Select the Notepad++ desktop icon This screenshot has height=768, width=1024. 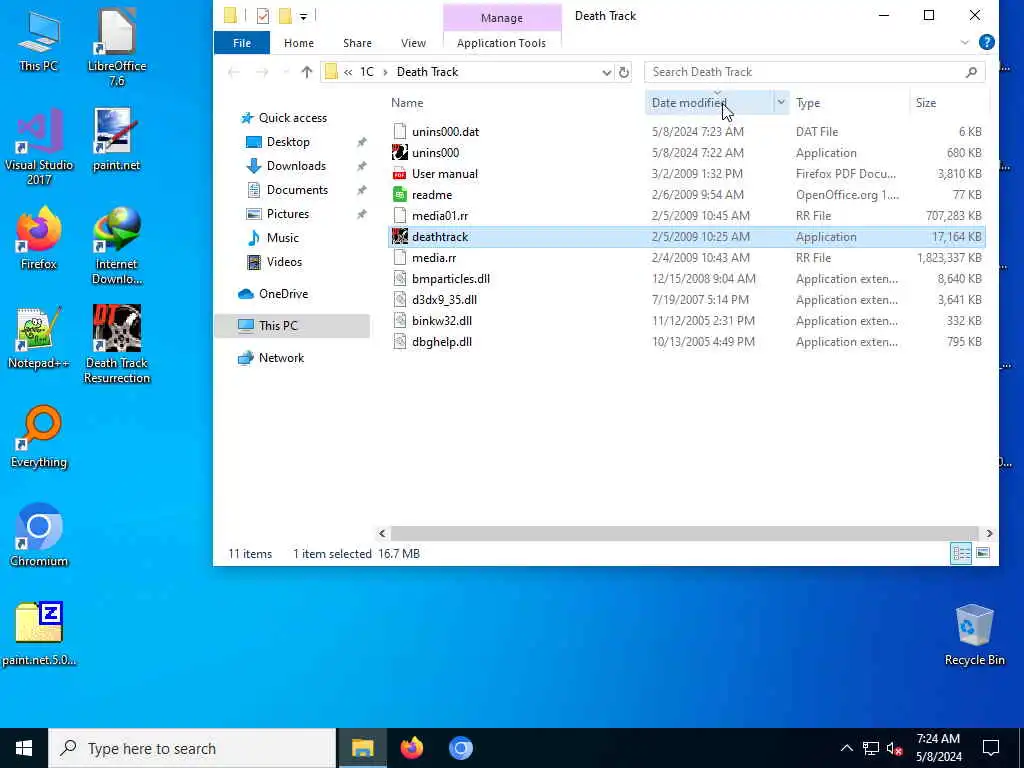click(x=39, y=338)
